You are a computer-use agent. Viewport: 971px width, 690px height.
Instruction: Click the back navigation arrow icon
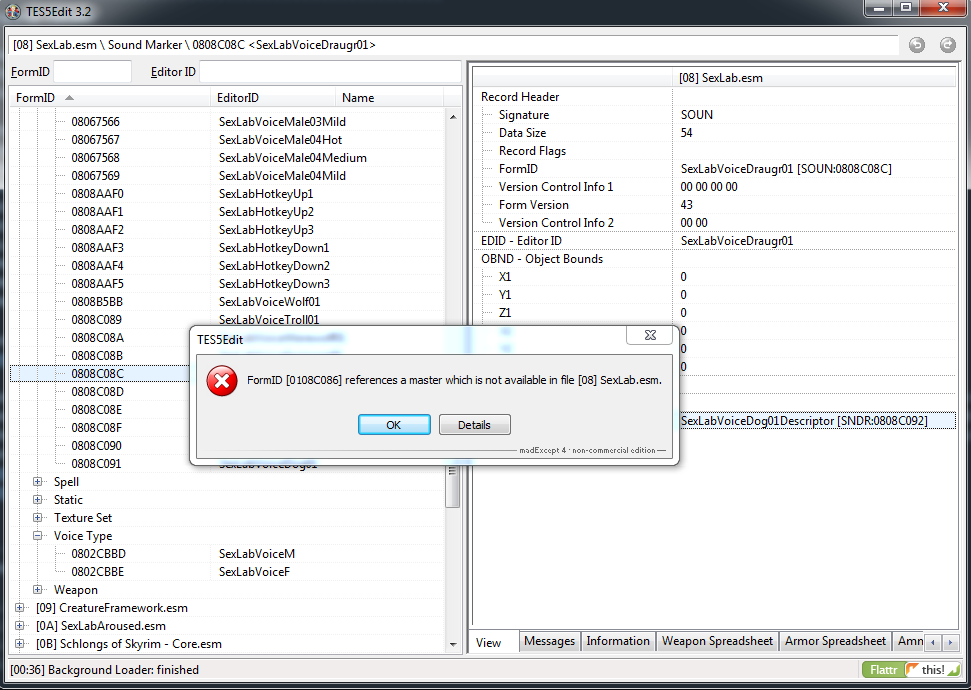click(x=917, y=45)
